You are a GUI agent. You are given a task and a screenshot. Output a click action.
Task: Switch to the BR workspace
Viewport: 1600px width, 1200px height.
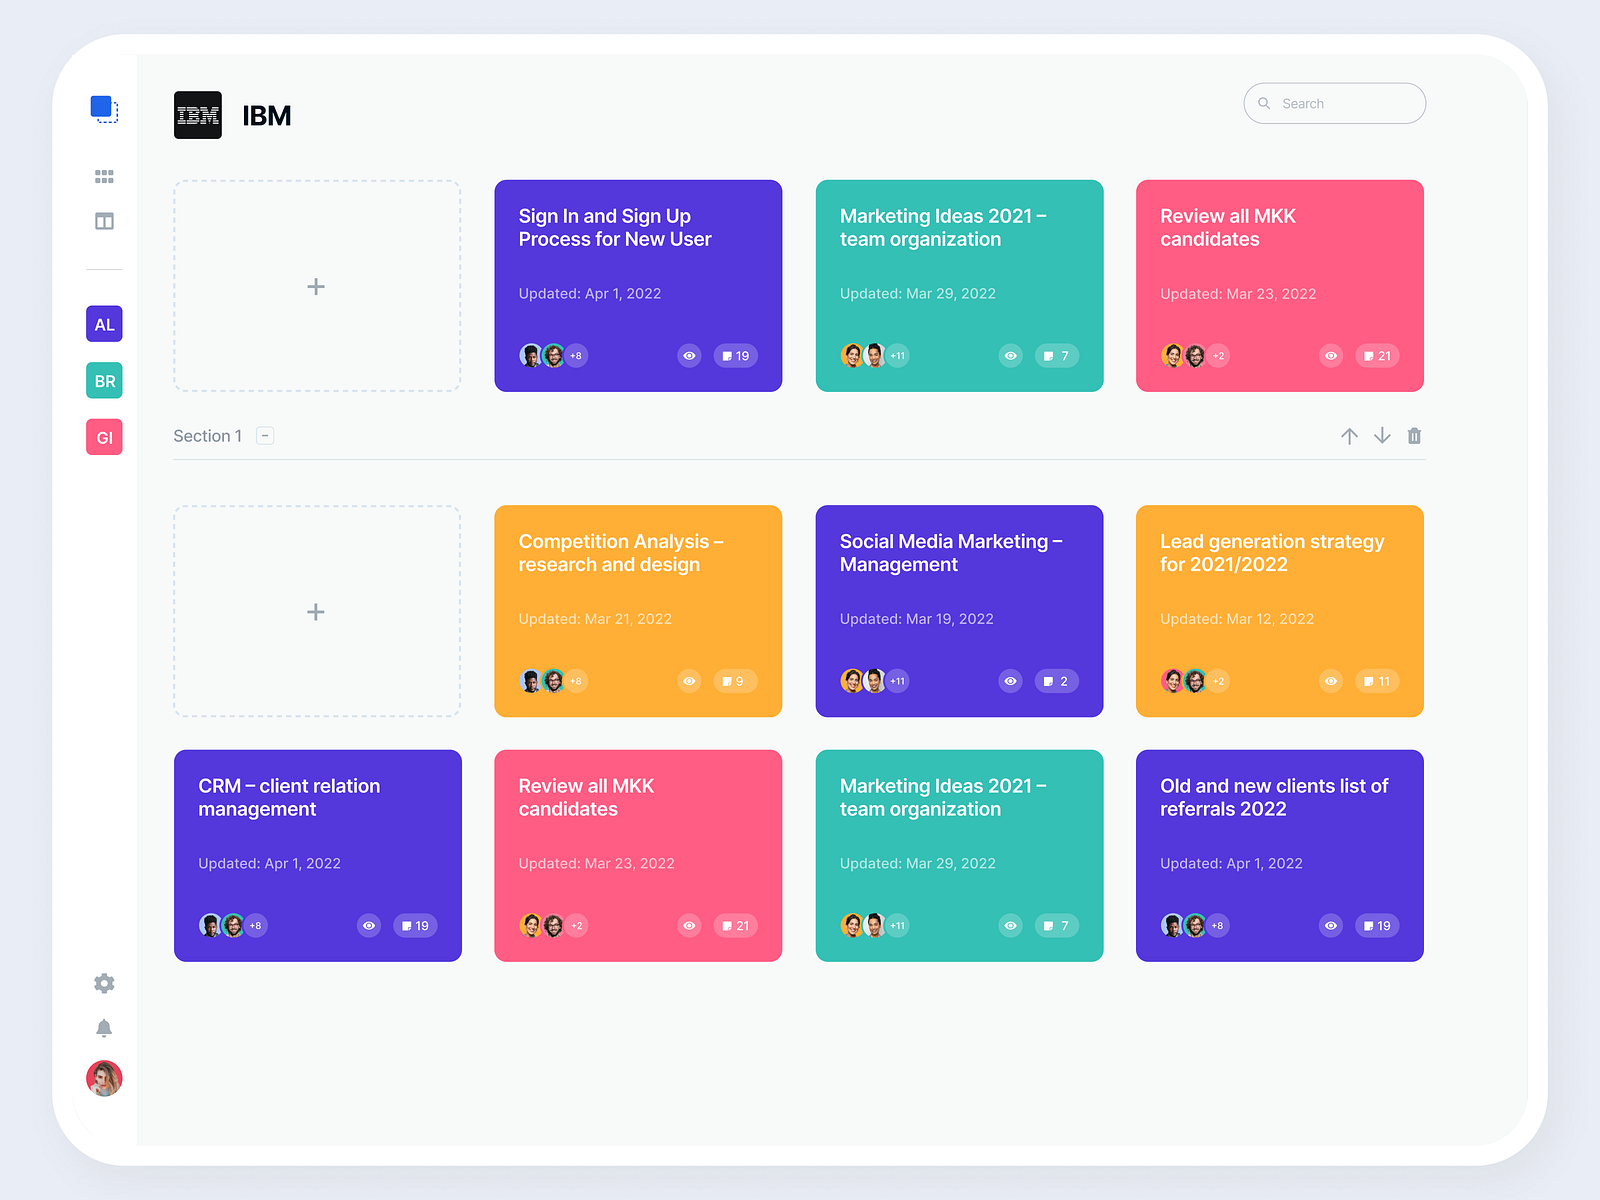(104, 380)
